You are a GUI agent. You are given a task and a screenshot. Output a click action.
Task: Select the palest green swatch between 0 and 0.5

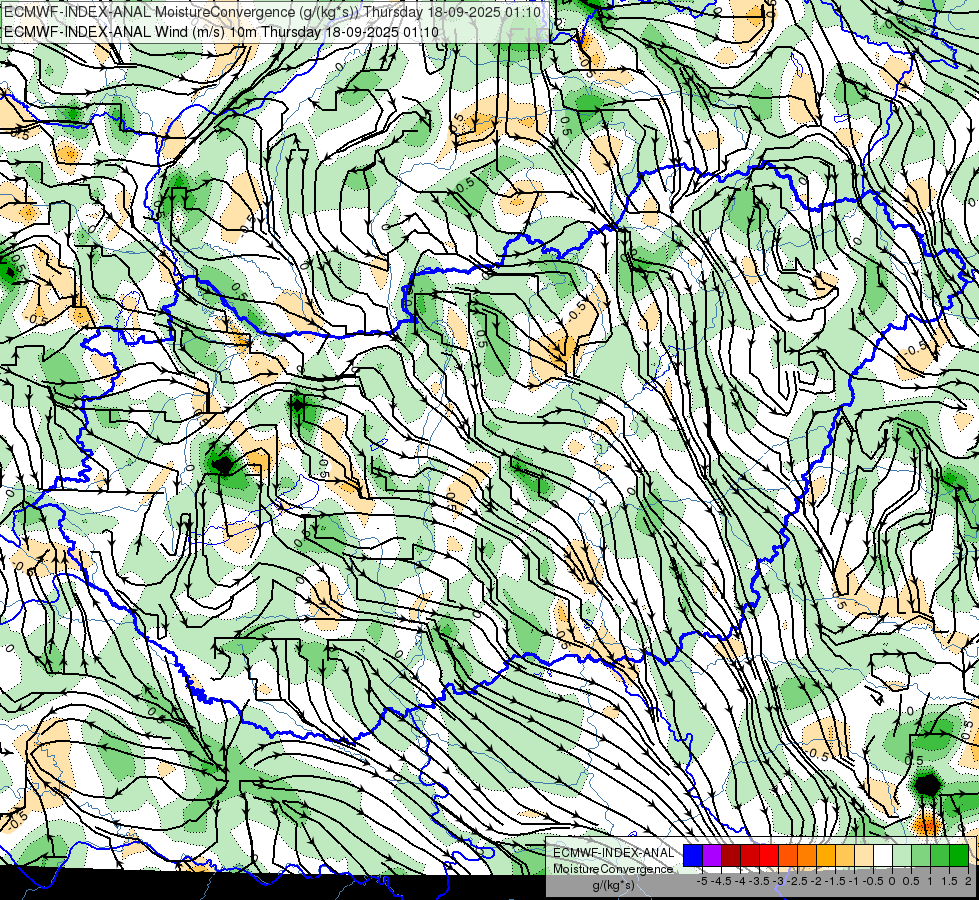click(x=902, y=856)
